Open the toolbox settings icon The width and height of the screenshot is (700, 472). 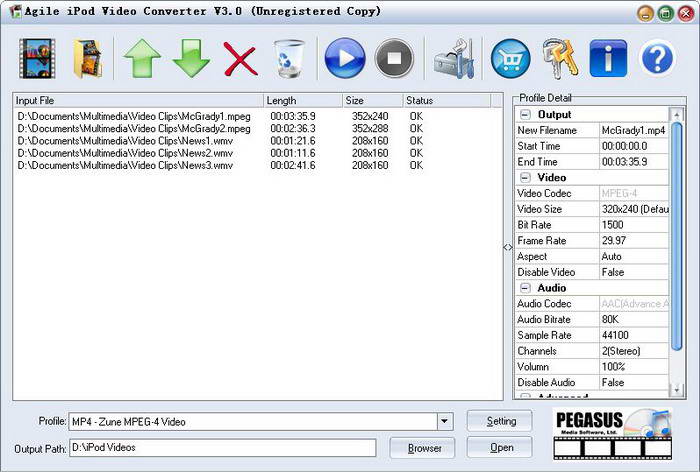point(454,58)
